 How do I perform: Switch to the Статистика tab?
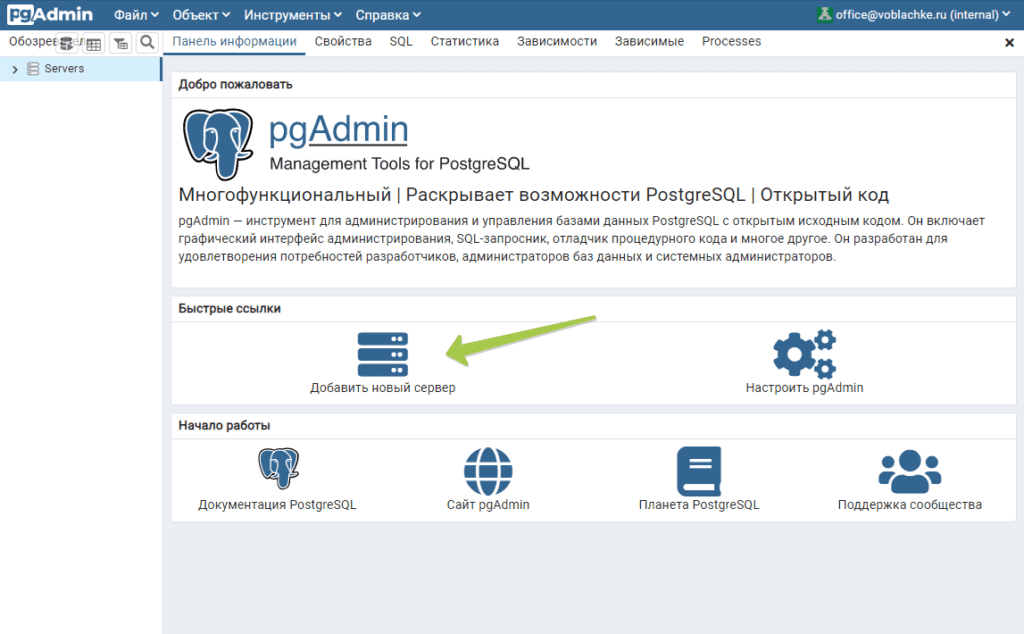pos(464,41)
